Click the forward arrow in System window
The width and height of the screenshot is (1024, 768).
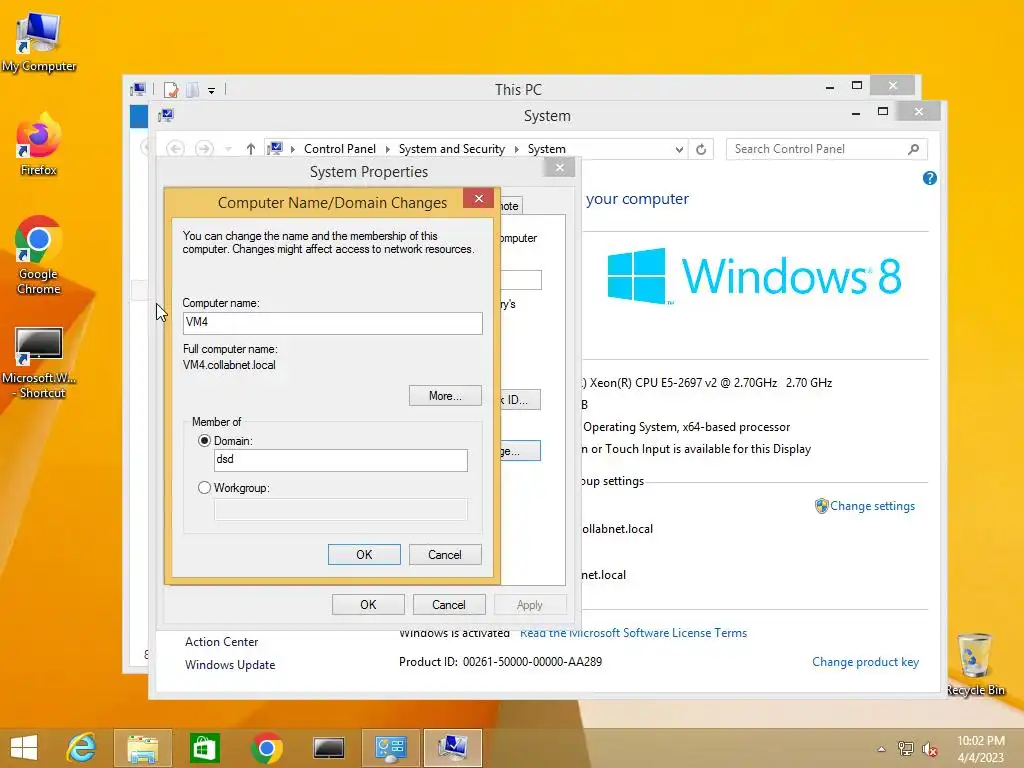(x=204, y=149)
